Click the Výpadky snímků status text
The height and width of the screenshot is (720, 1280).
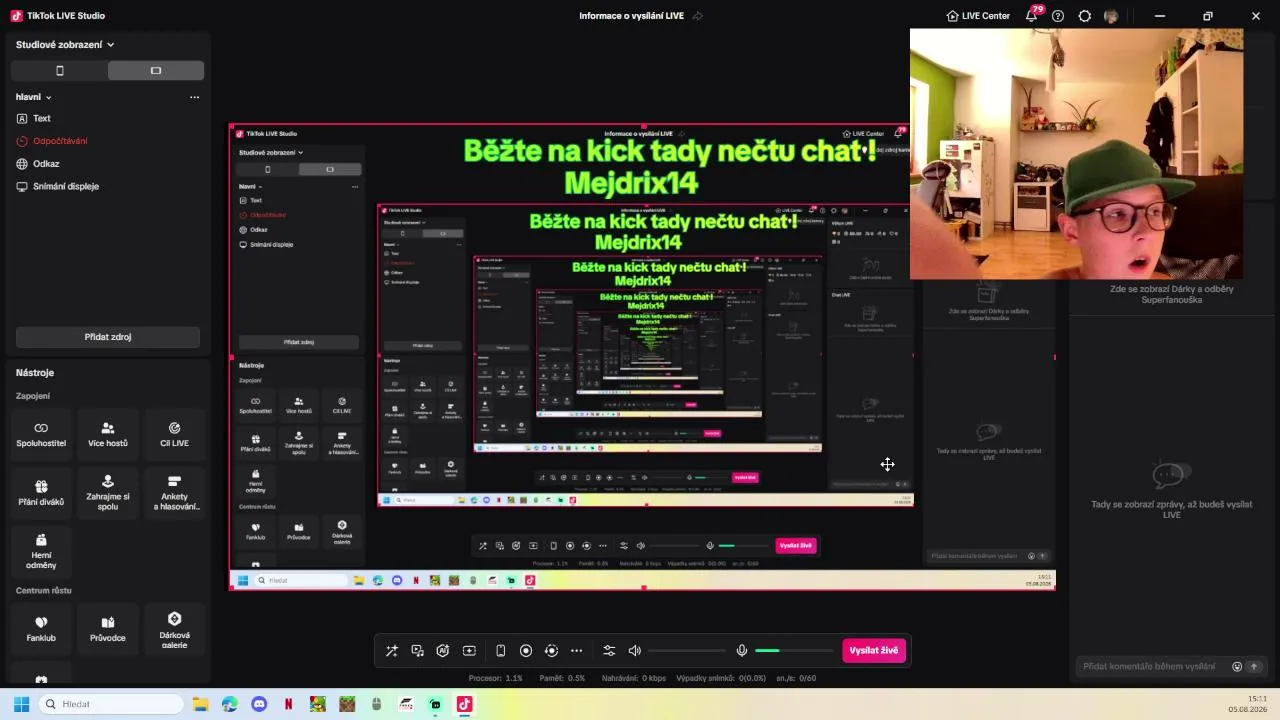coord(721,678)
